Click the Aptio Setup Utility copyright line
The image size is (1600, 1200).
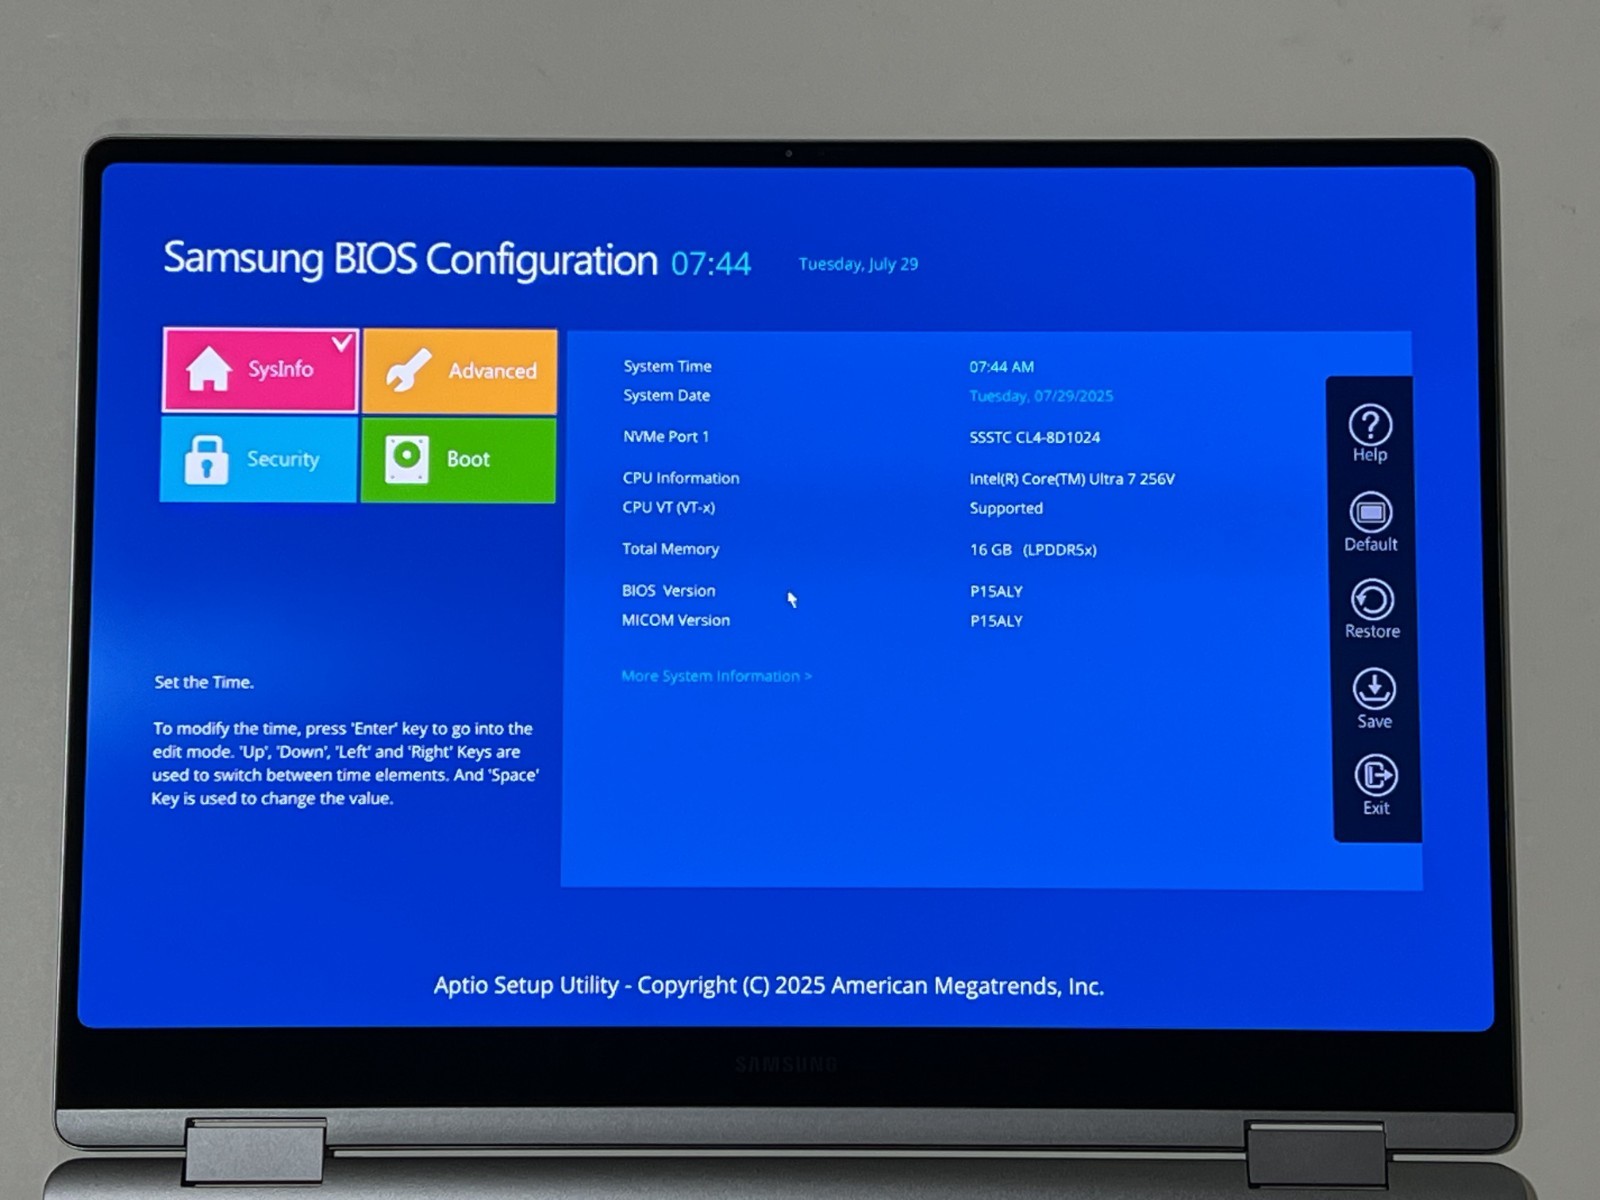point(768,986)
